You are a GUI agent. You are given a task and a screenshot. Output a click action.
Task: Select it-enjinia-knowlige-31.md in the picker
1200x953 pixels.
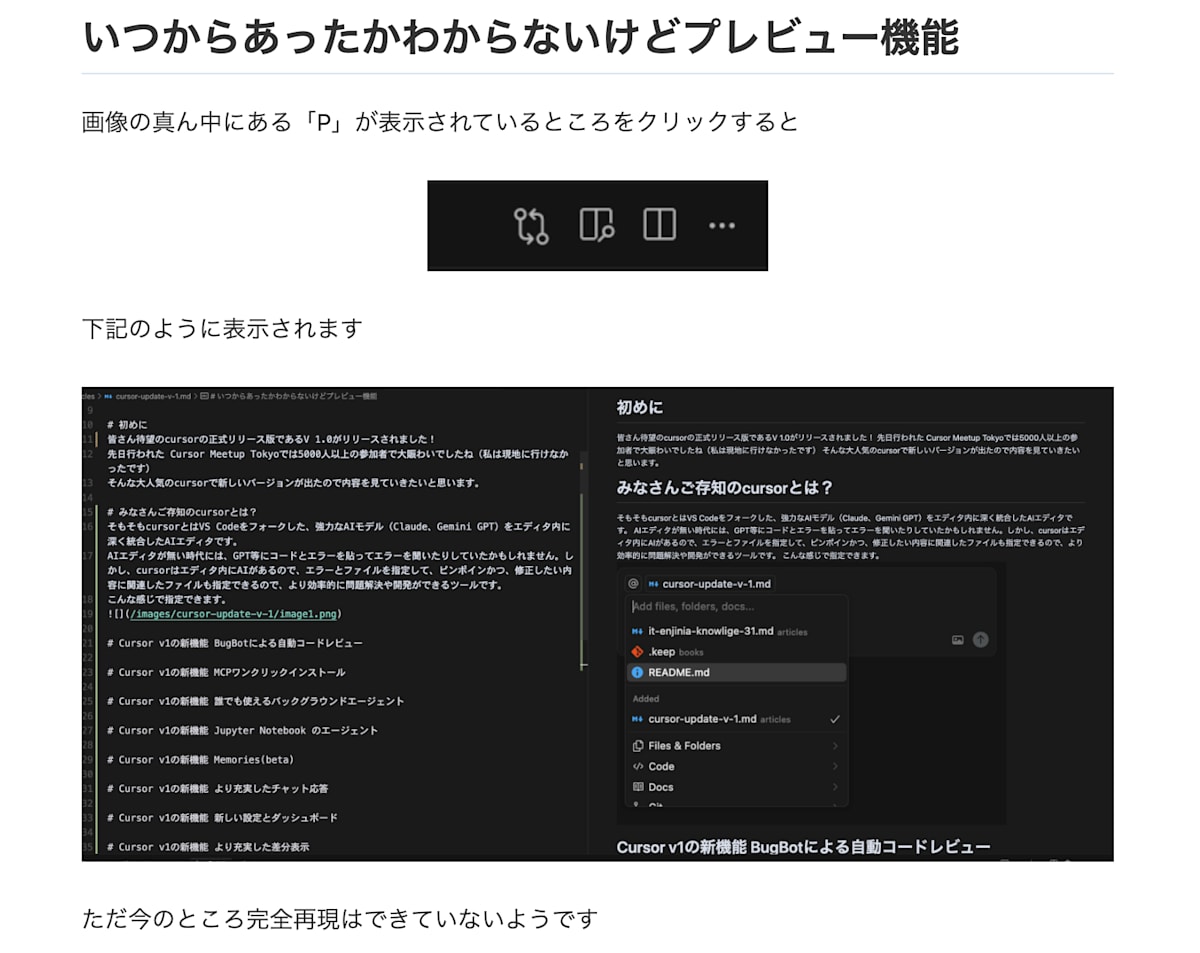736,631
